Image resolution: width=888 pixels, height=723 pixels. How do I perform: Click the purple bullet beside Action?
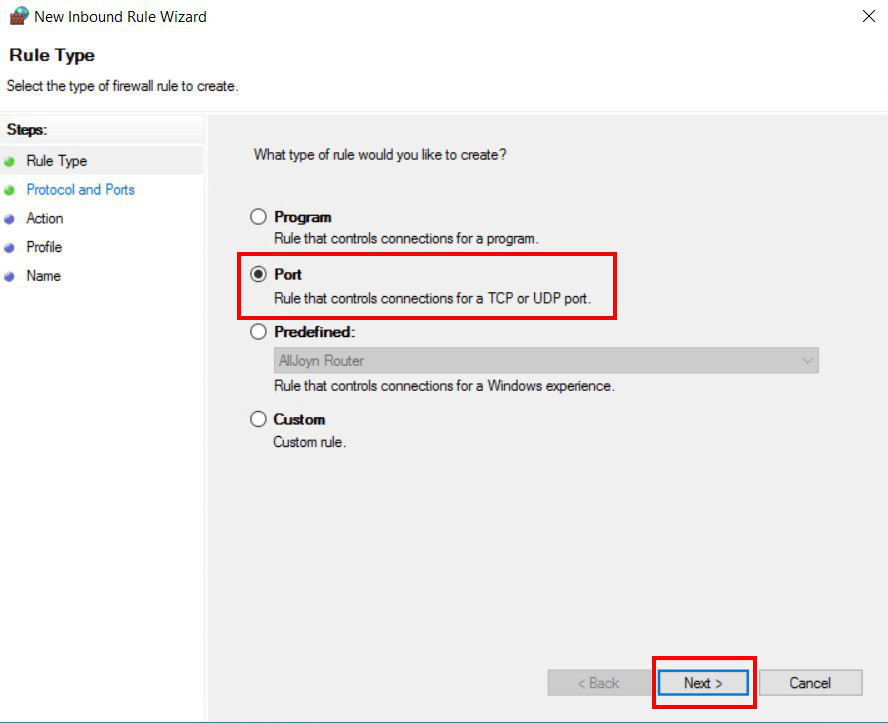pyautogui.click(x=9, y=219)
